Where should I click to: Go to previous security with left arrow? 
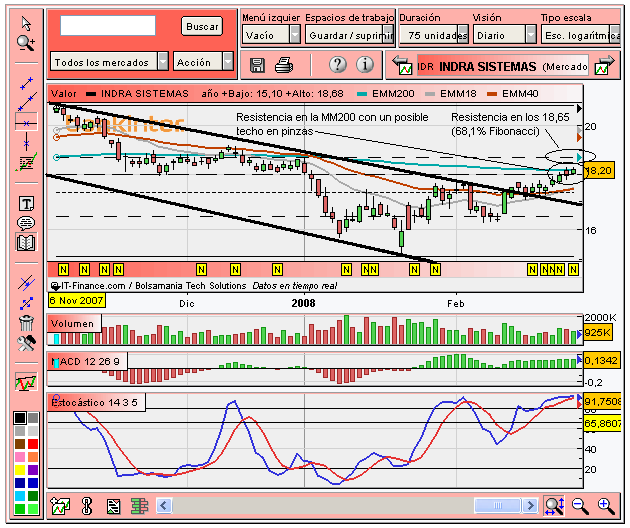[402, 66]
